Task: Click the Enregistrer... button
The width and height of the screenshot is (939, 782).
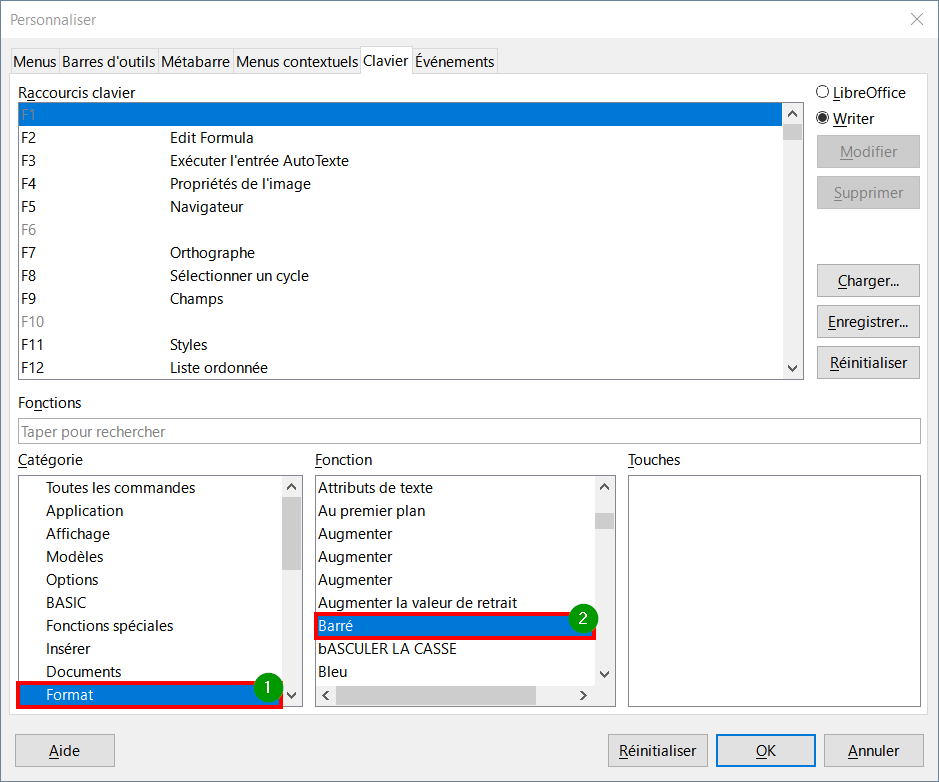Action: click(868, 322)
